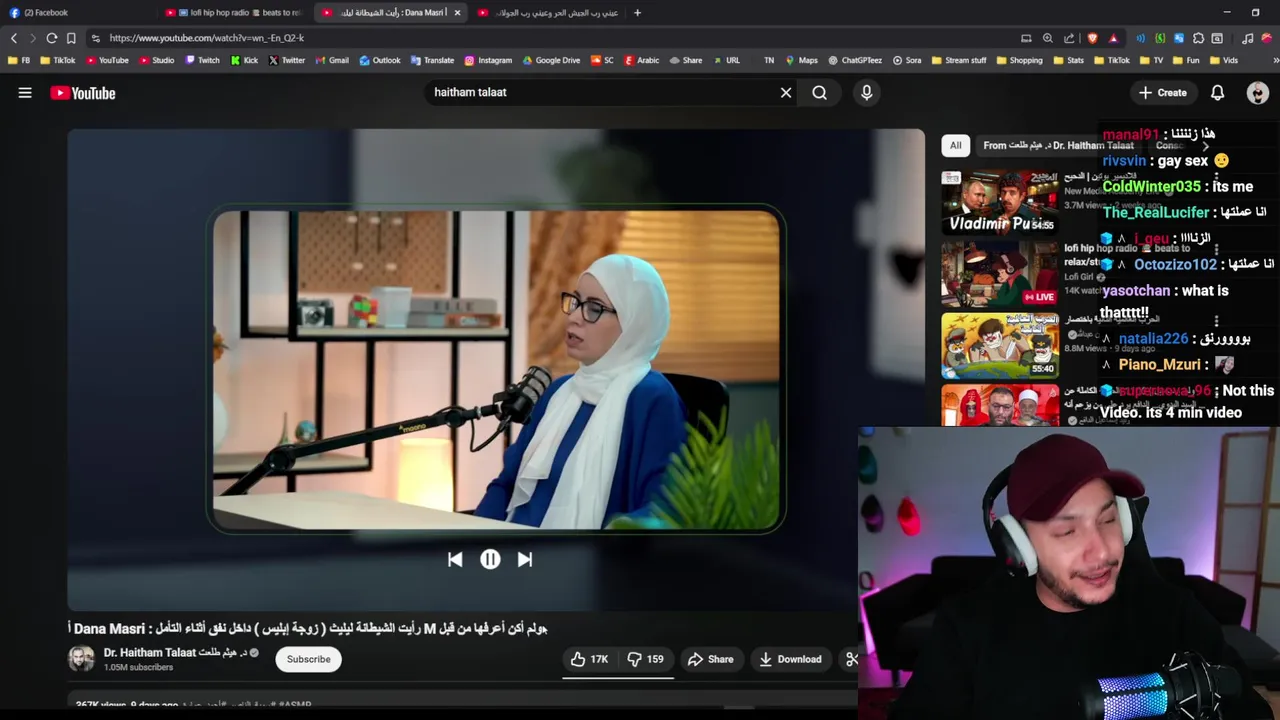Open the red-background three men video thumbnail
The width and height of the screenshot is (1280, 720).
pos(1000,406)
